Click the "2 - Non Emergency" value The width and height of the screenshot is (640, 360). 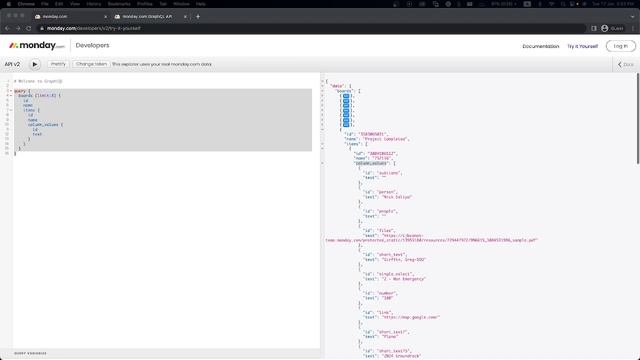(403, 279)
